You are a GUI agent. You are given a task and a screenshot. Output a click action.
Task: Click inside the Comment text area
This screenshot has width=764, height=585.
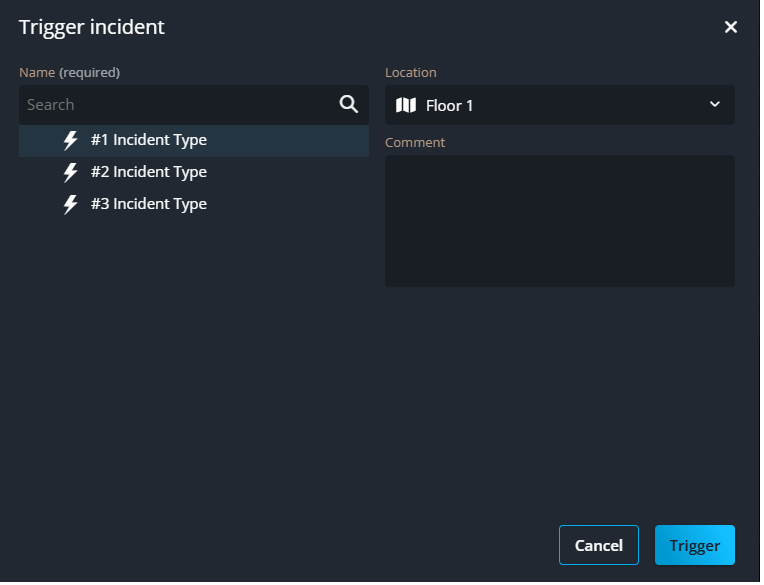click(561, 221)
